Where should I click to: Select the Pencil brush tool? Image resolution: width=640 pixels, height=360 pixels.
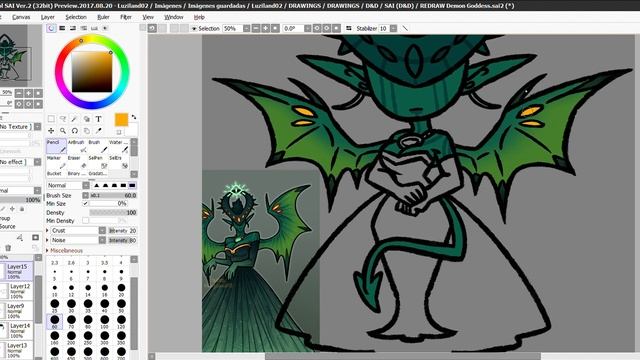[56, 146]
